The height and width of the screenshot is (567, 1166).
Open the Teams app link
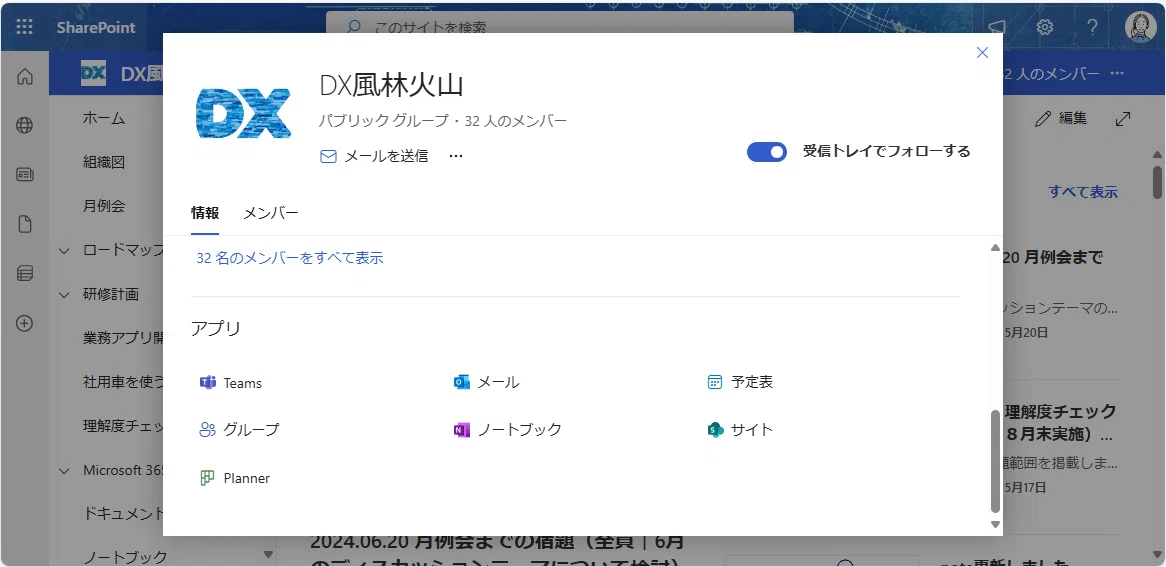(x=231, y=382)
